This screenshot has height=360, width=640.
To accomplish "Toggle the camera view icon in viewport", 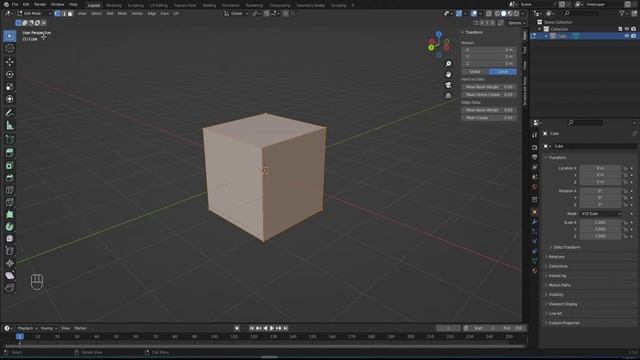I will [x=448, y=85].
